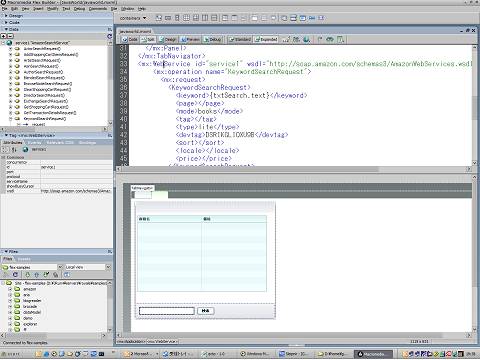Show attributes in list view in the Tag panel
The width and height of the screenshot is (480, 360).
(x=14, y=150)
